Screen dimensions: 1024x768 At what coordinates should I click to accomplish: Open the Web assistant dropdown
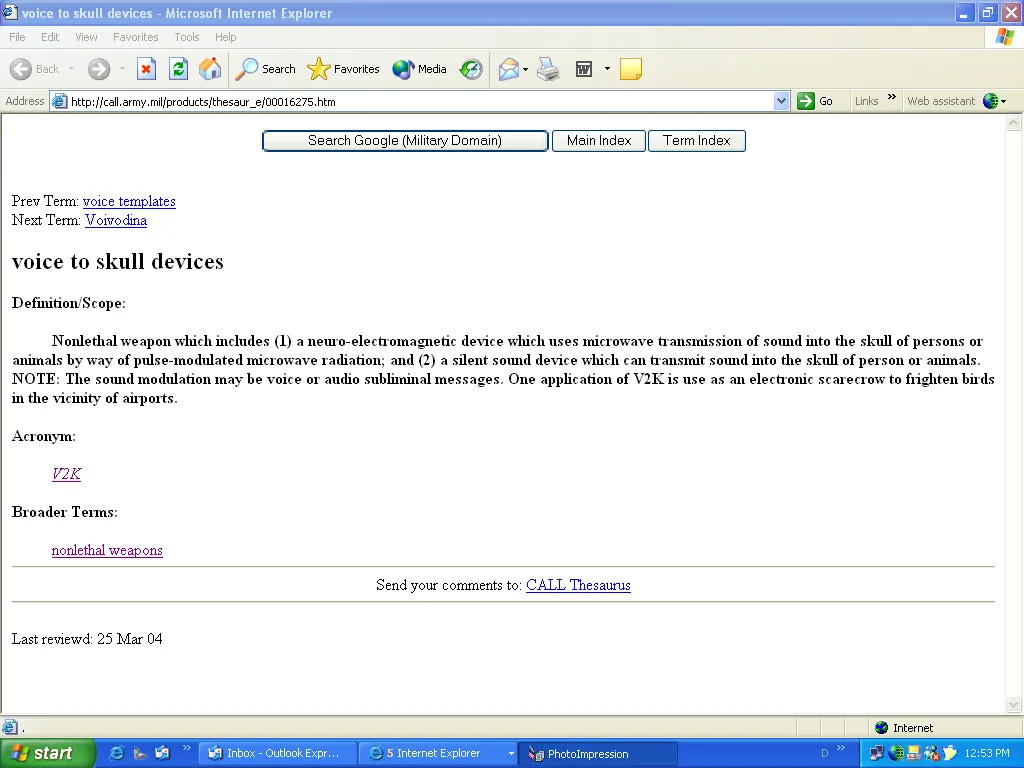click(1003, 101)
